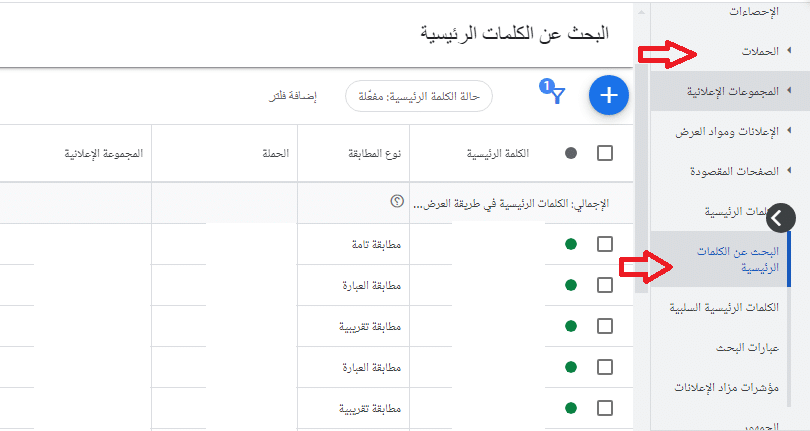Check the box for the مطابقة تامة keyword row
The image size is (810, 431).
(x=605, y=244)
